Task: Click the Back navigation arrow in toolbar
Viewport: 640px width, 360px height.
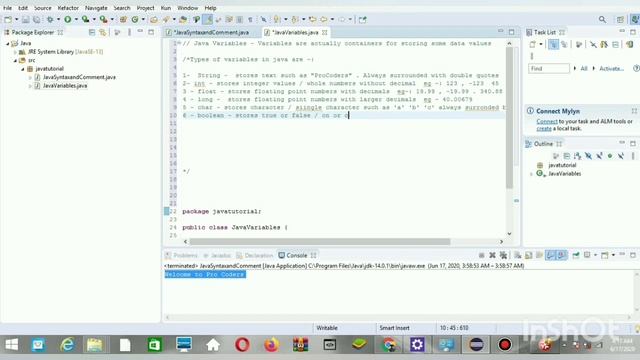Action: (x=324, y=19)
